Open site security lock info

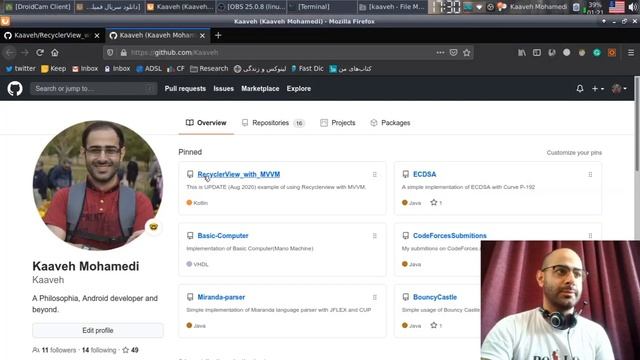[x=124, y=52]
